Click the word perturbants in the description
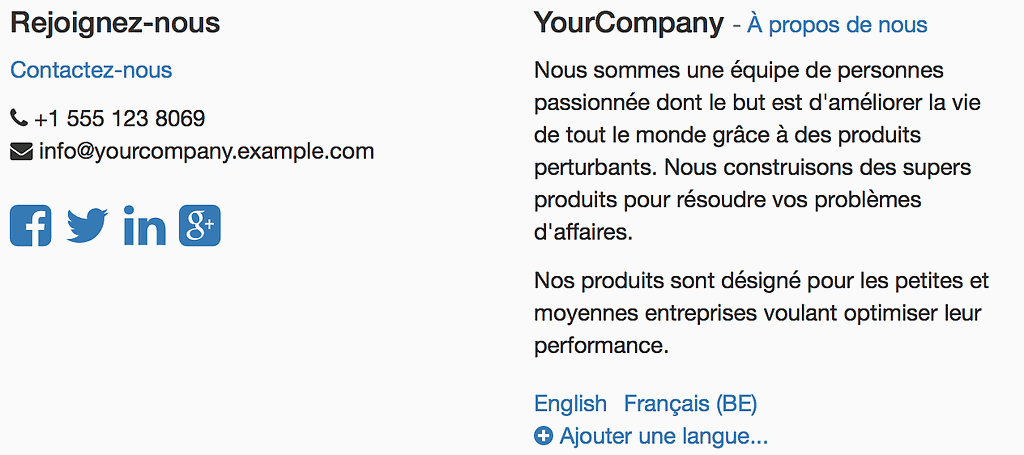Viewport: 1024px width, 455px height. point(592,167)
